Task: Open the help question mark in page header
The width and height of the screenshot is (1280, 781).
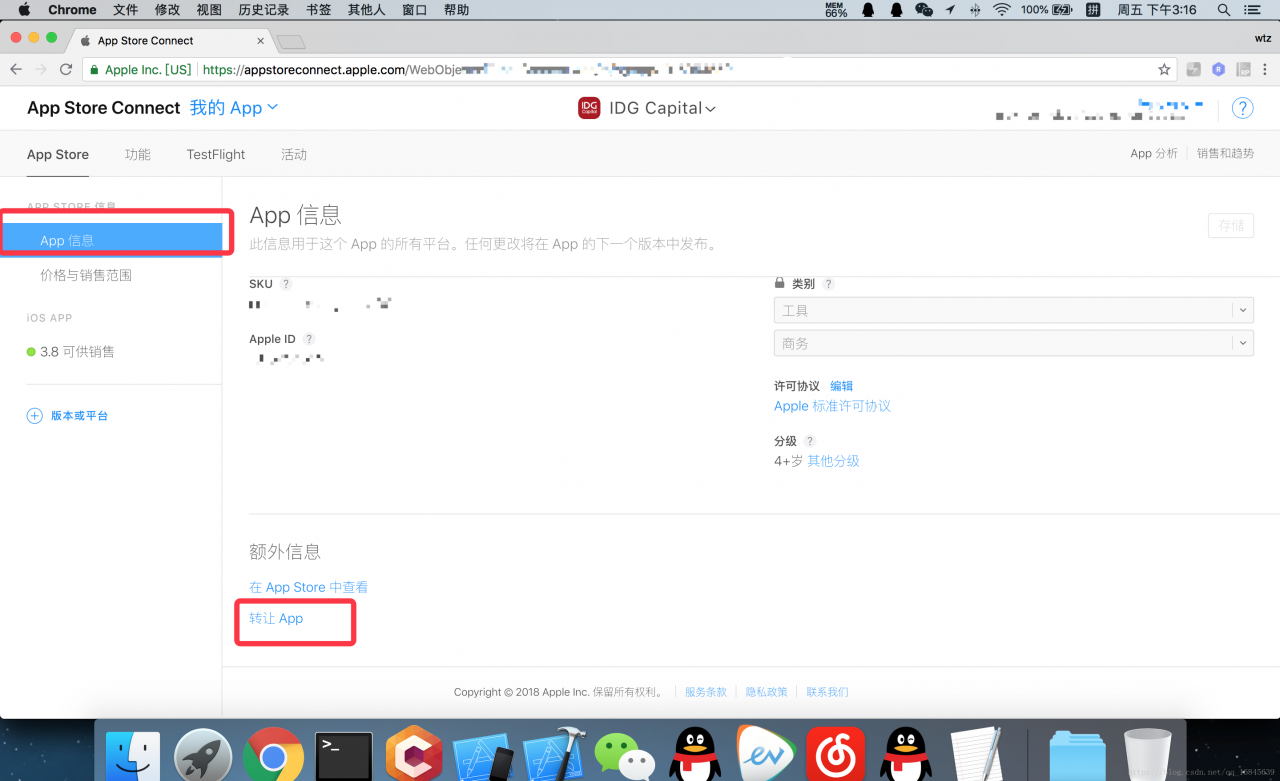Action: [x=1242, y=108]
